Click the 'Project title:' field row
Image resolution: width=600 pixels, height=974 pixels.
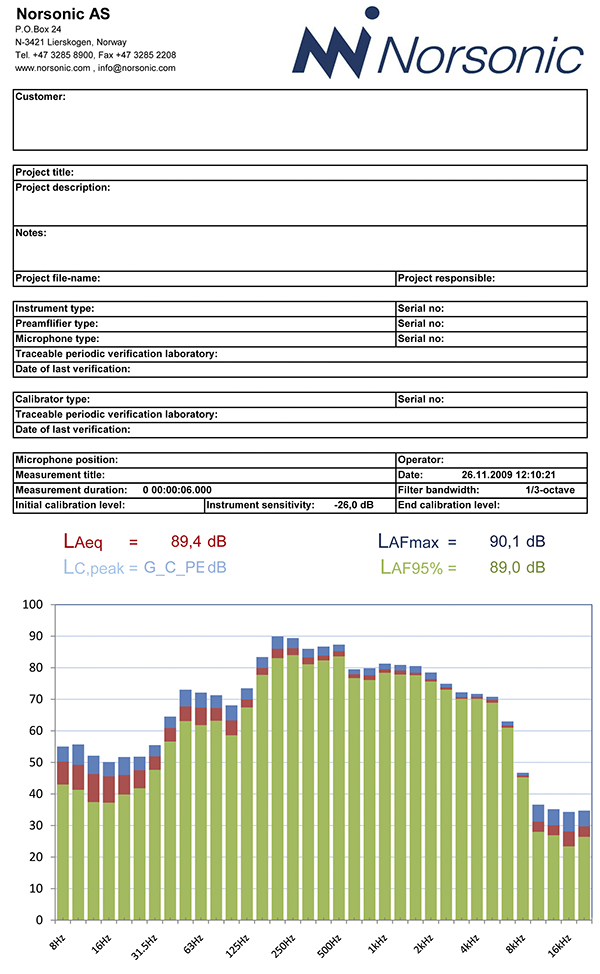[x=300, y=173]
